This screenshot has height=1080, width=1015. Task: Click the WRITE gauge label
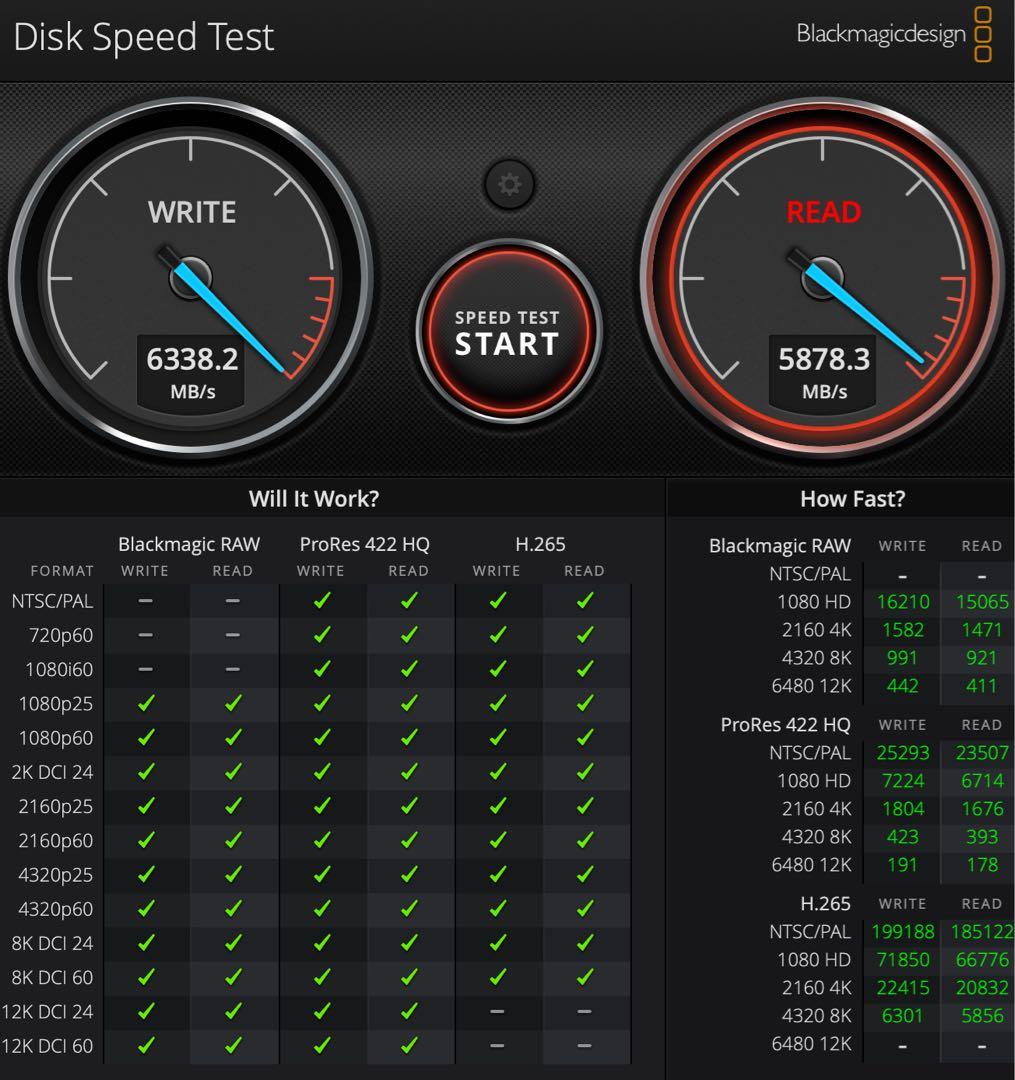(x=192, y=212)
